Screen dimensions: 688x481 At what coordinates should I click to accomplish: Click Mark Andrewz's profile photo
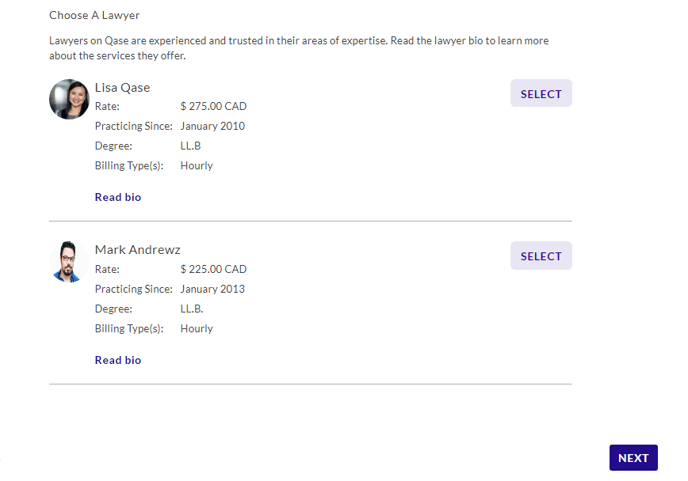[x=69, y=261]
